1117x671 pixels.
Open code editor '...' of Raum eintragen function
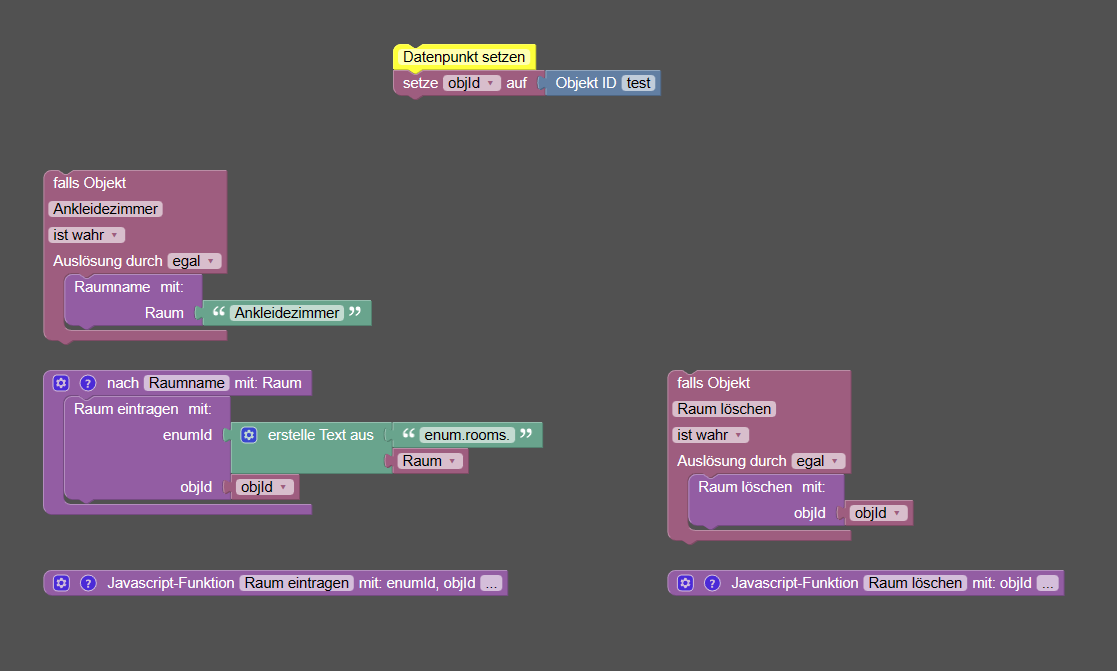[x=492, y=583]
